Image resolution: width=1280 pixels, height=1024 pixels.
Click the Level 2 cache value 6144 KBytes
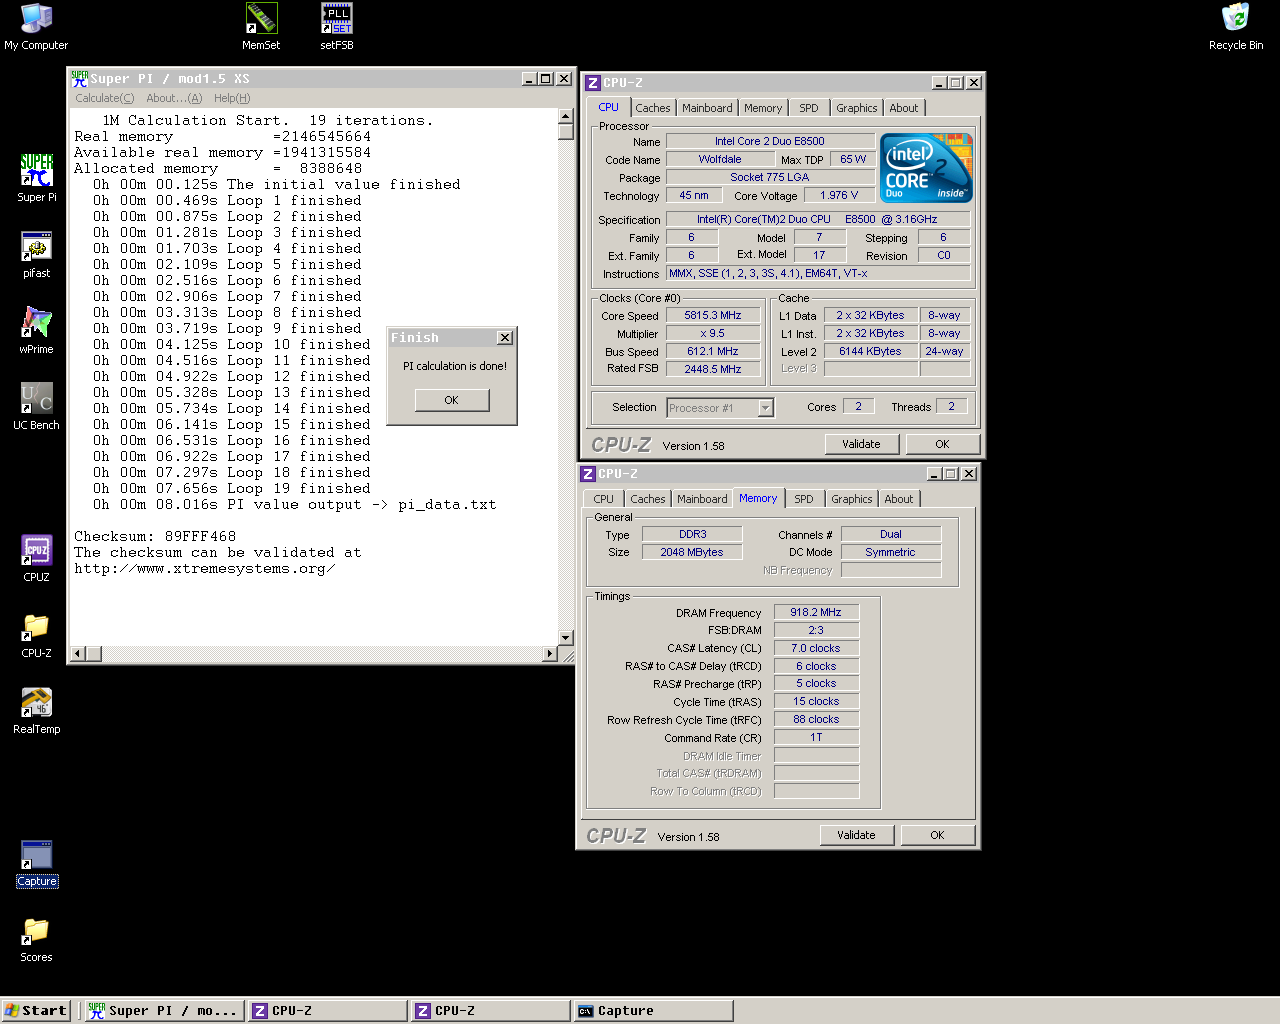(x=870, y=351)
